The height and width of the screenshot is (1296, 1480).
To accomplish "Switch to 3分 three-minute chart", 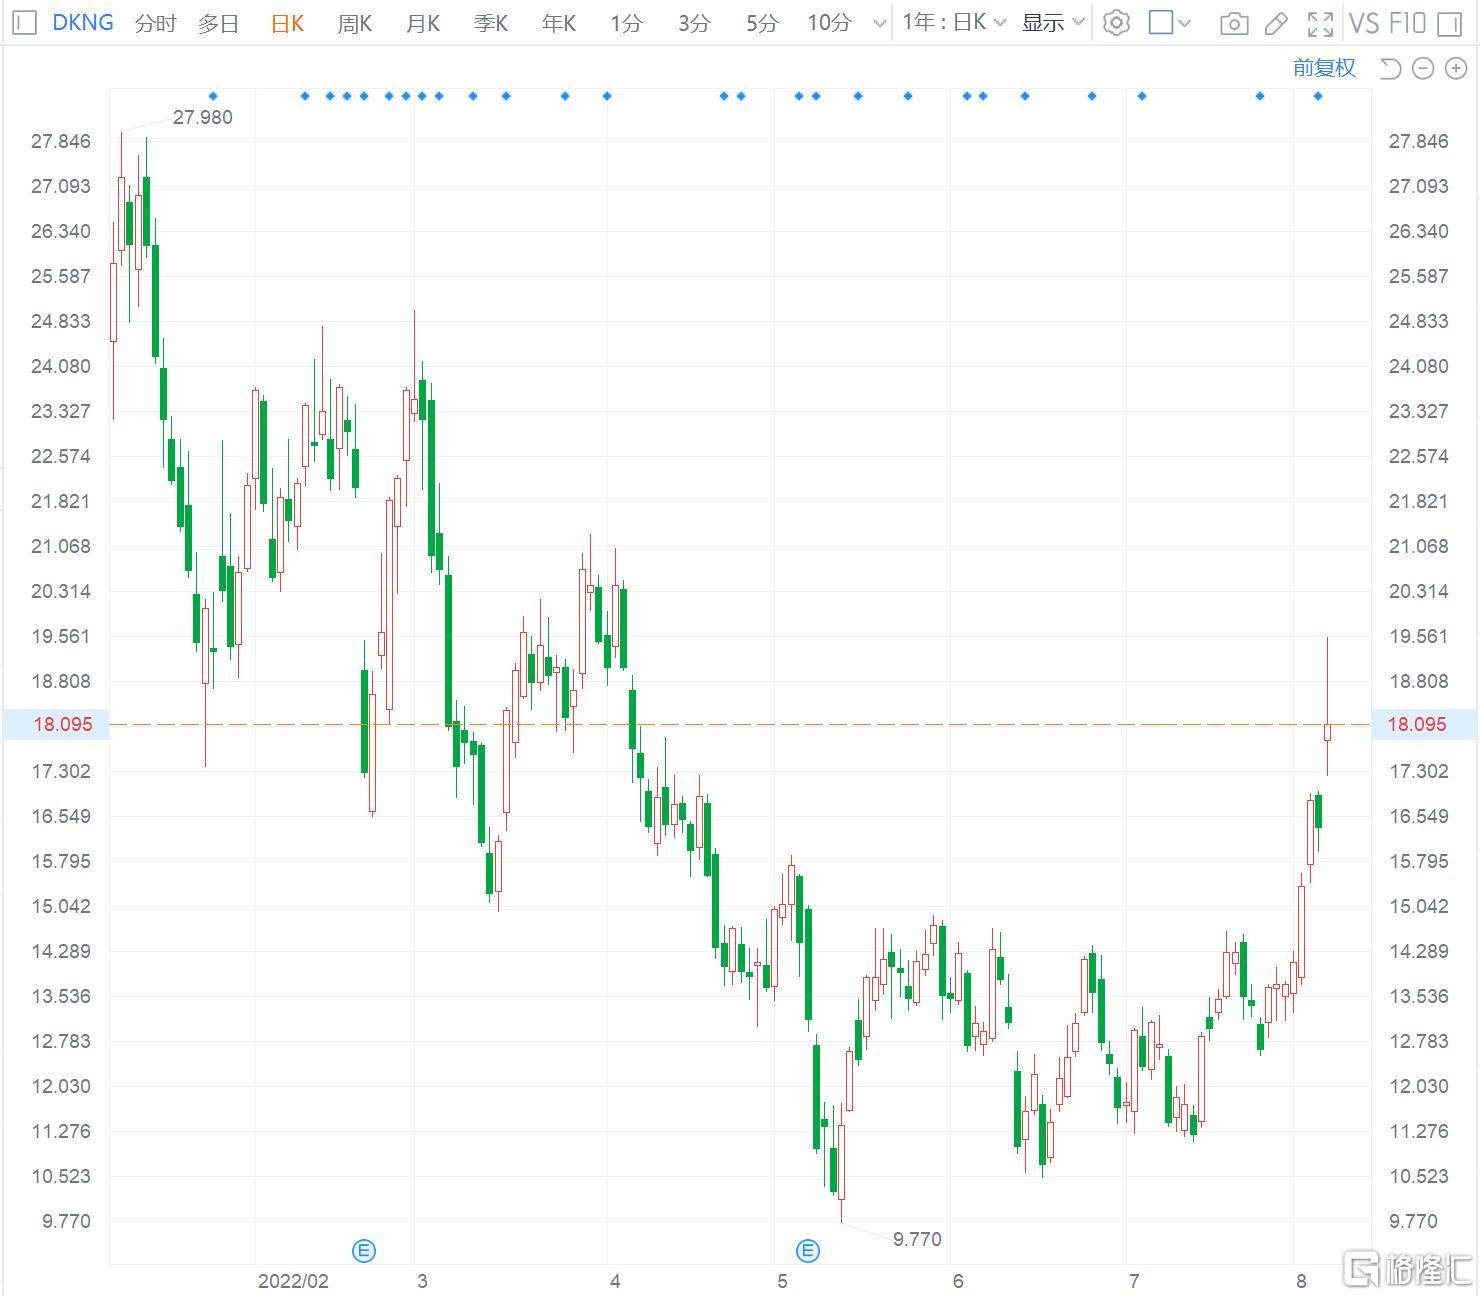I will 694,23.
